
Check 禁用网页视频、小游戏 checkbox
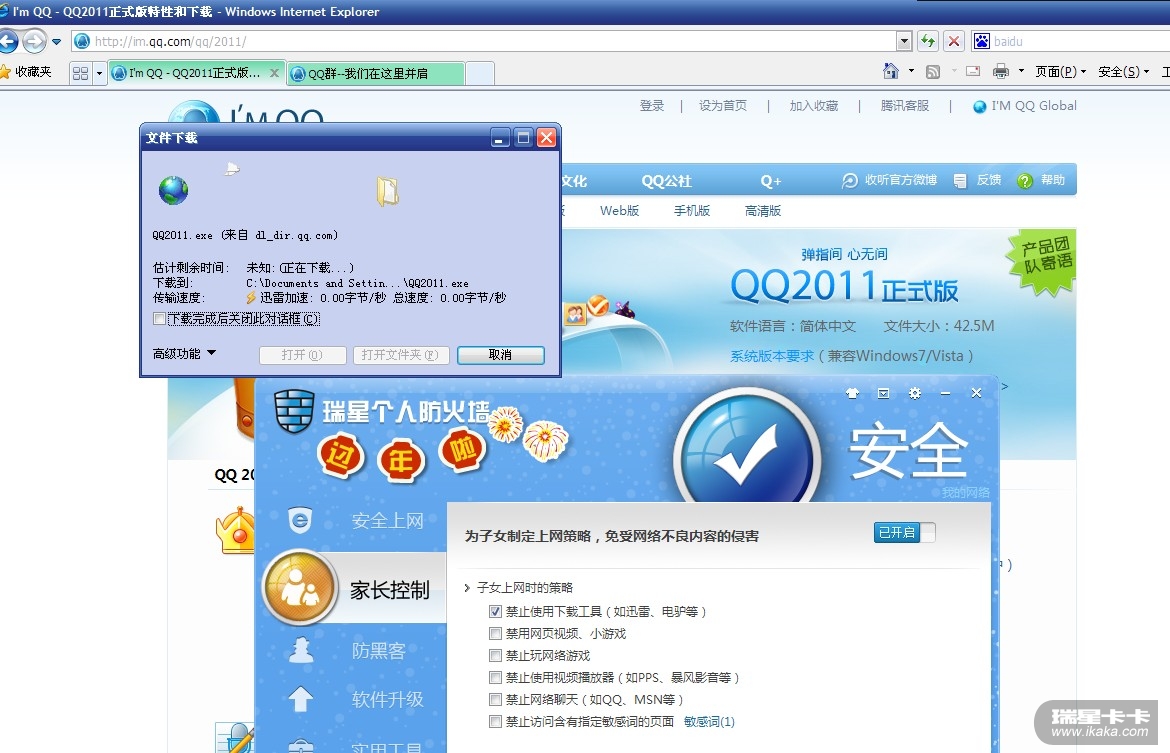pyautogui.click(x=495, y=634)
